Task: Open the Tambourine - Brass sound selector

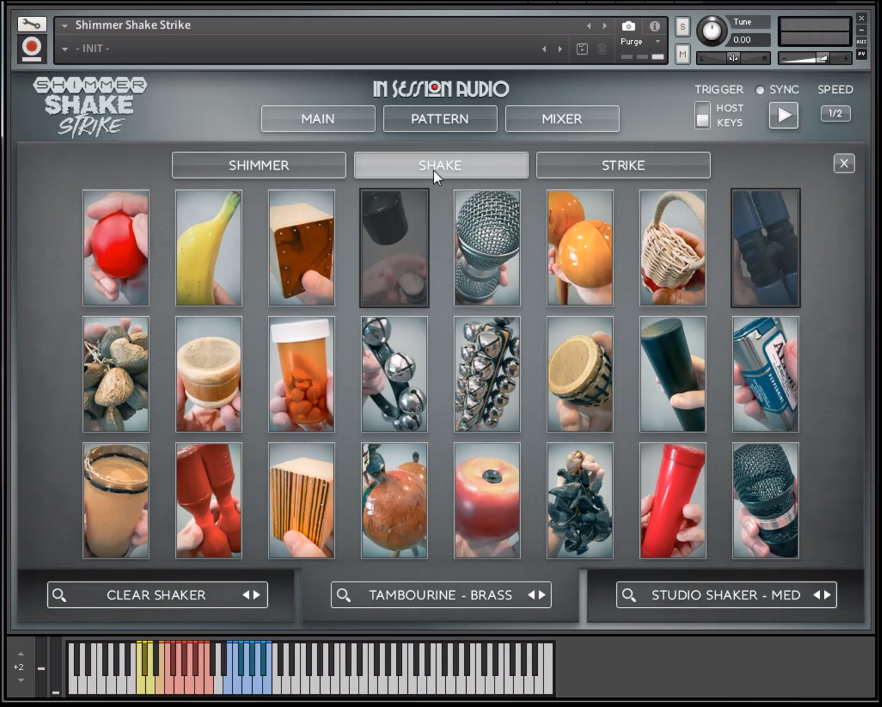Action: (x=441, y=595)
